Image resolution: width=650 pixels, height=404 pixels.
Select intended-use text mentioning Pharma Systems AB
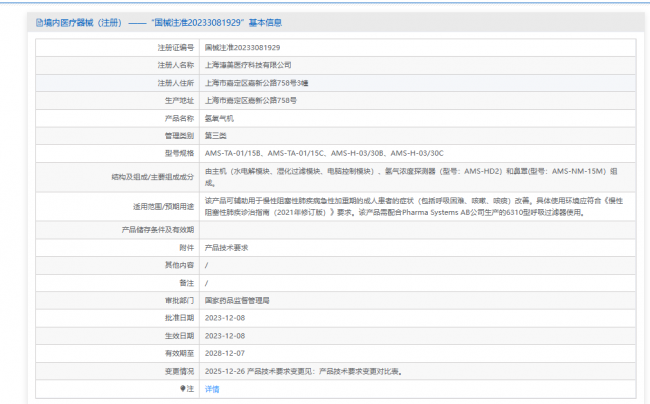(x=414, y=206)
